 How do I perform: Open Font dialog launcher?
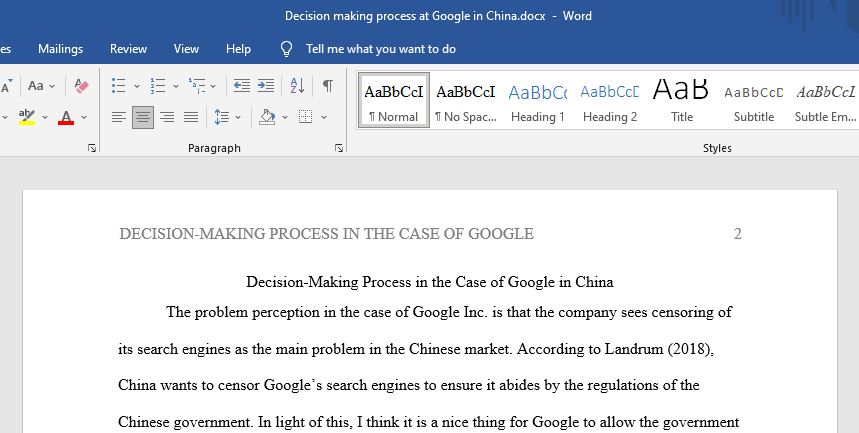(x=92, y=148)
